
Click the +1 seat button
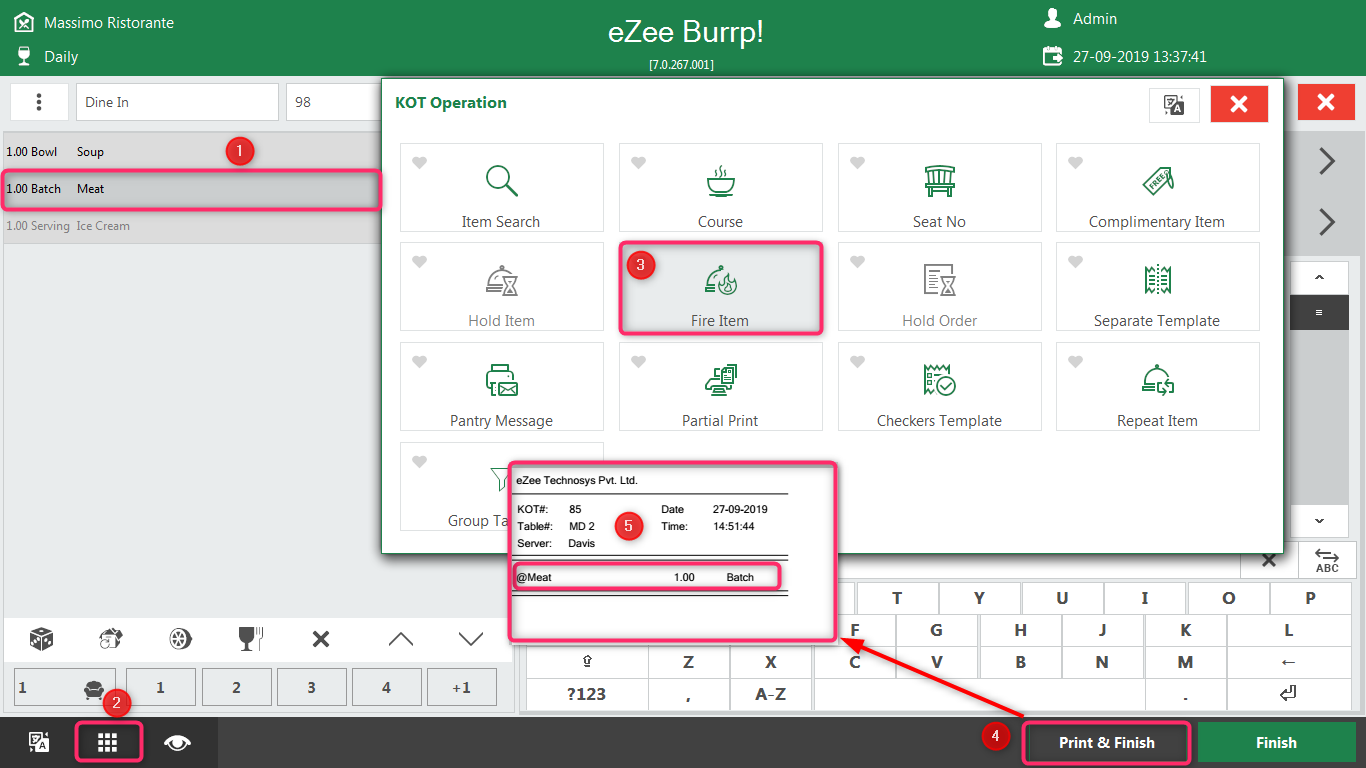coord(462,688)
